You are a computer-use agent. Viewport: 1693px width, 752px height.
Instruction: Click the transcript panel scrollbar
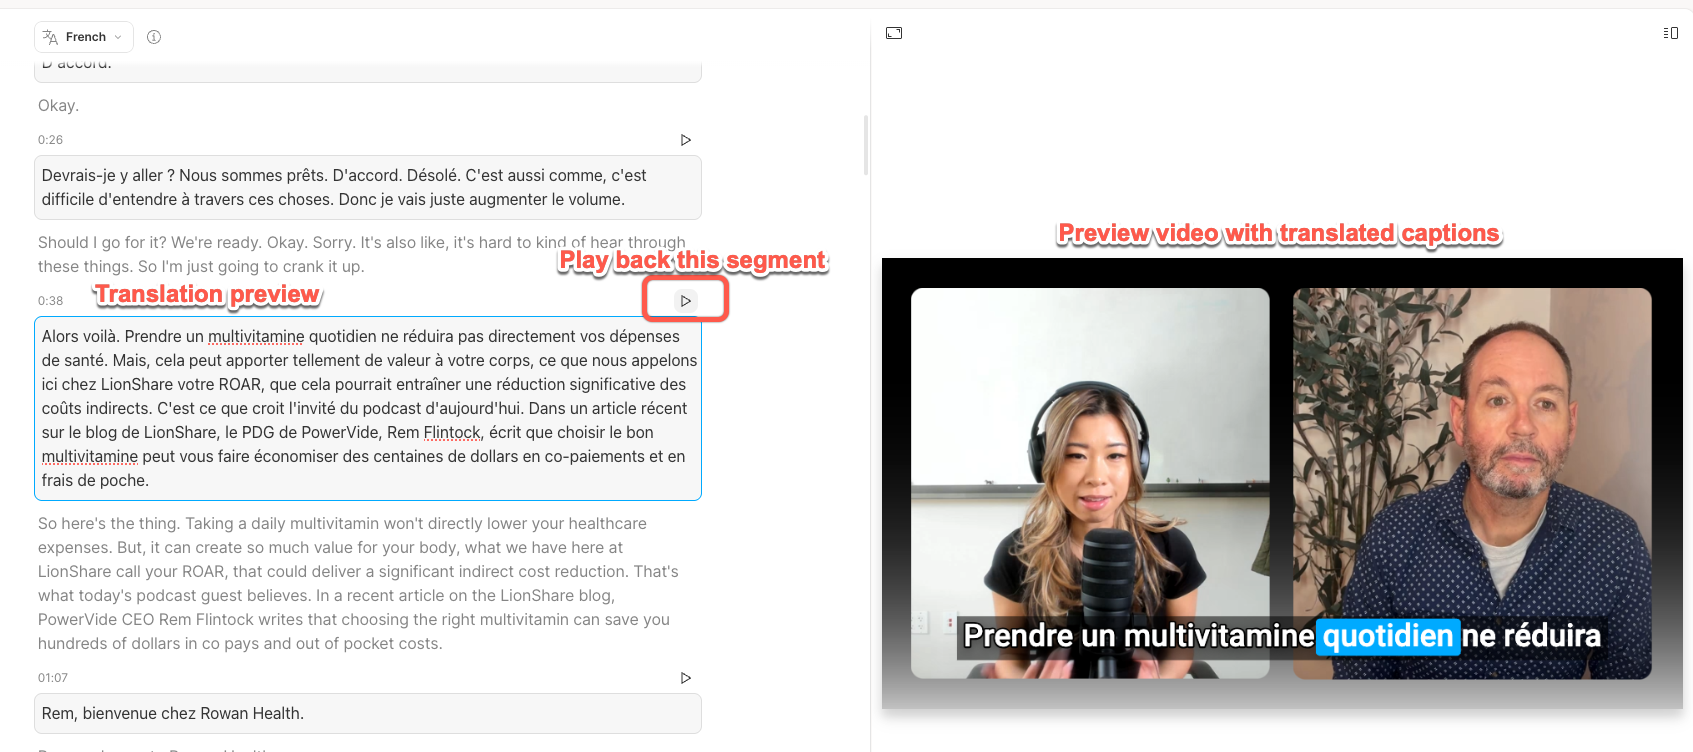point(865,145)
